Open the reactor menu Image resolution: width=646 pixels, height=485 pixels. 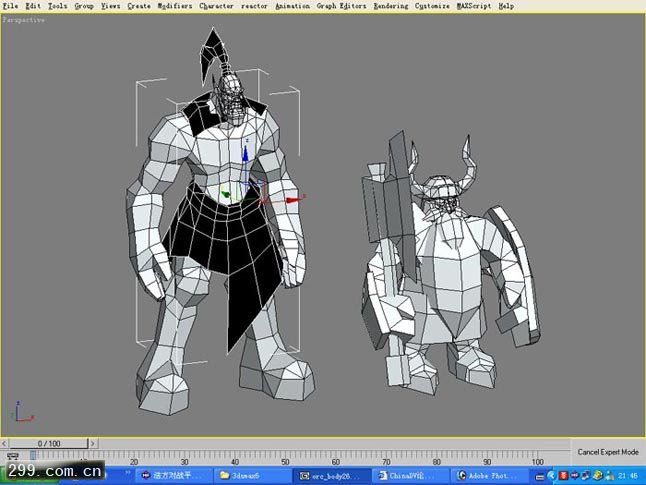tap(254, 6)
